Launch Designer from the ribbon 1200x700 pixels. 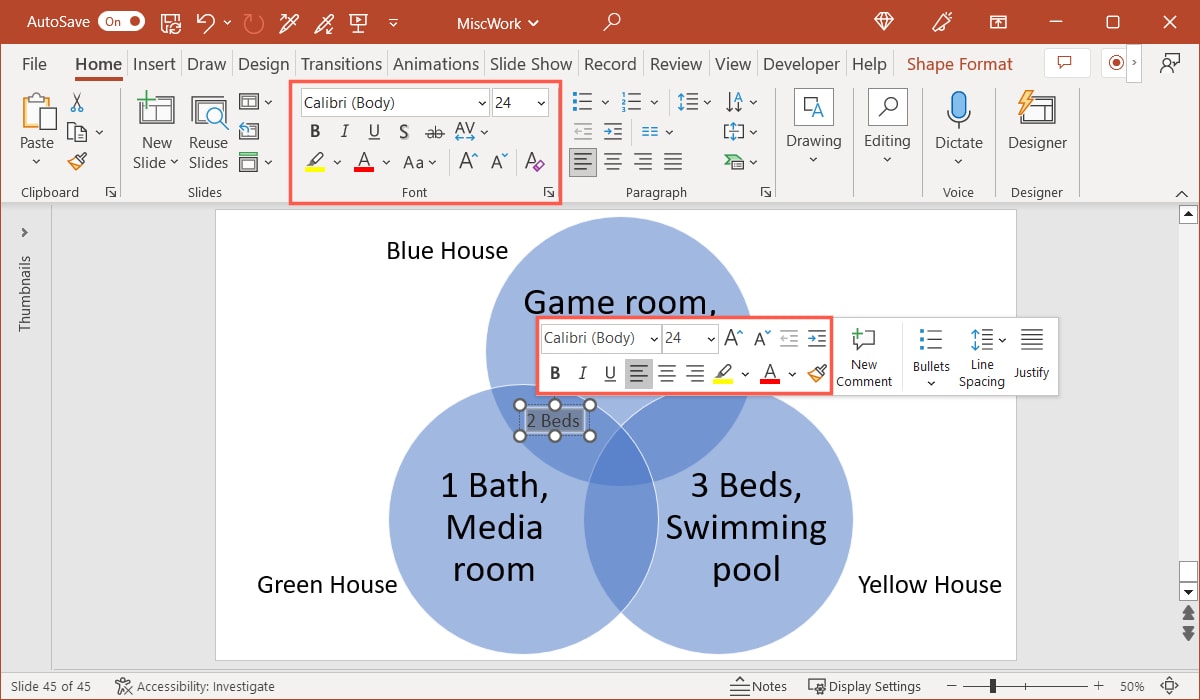click(1037, 120)
